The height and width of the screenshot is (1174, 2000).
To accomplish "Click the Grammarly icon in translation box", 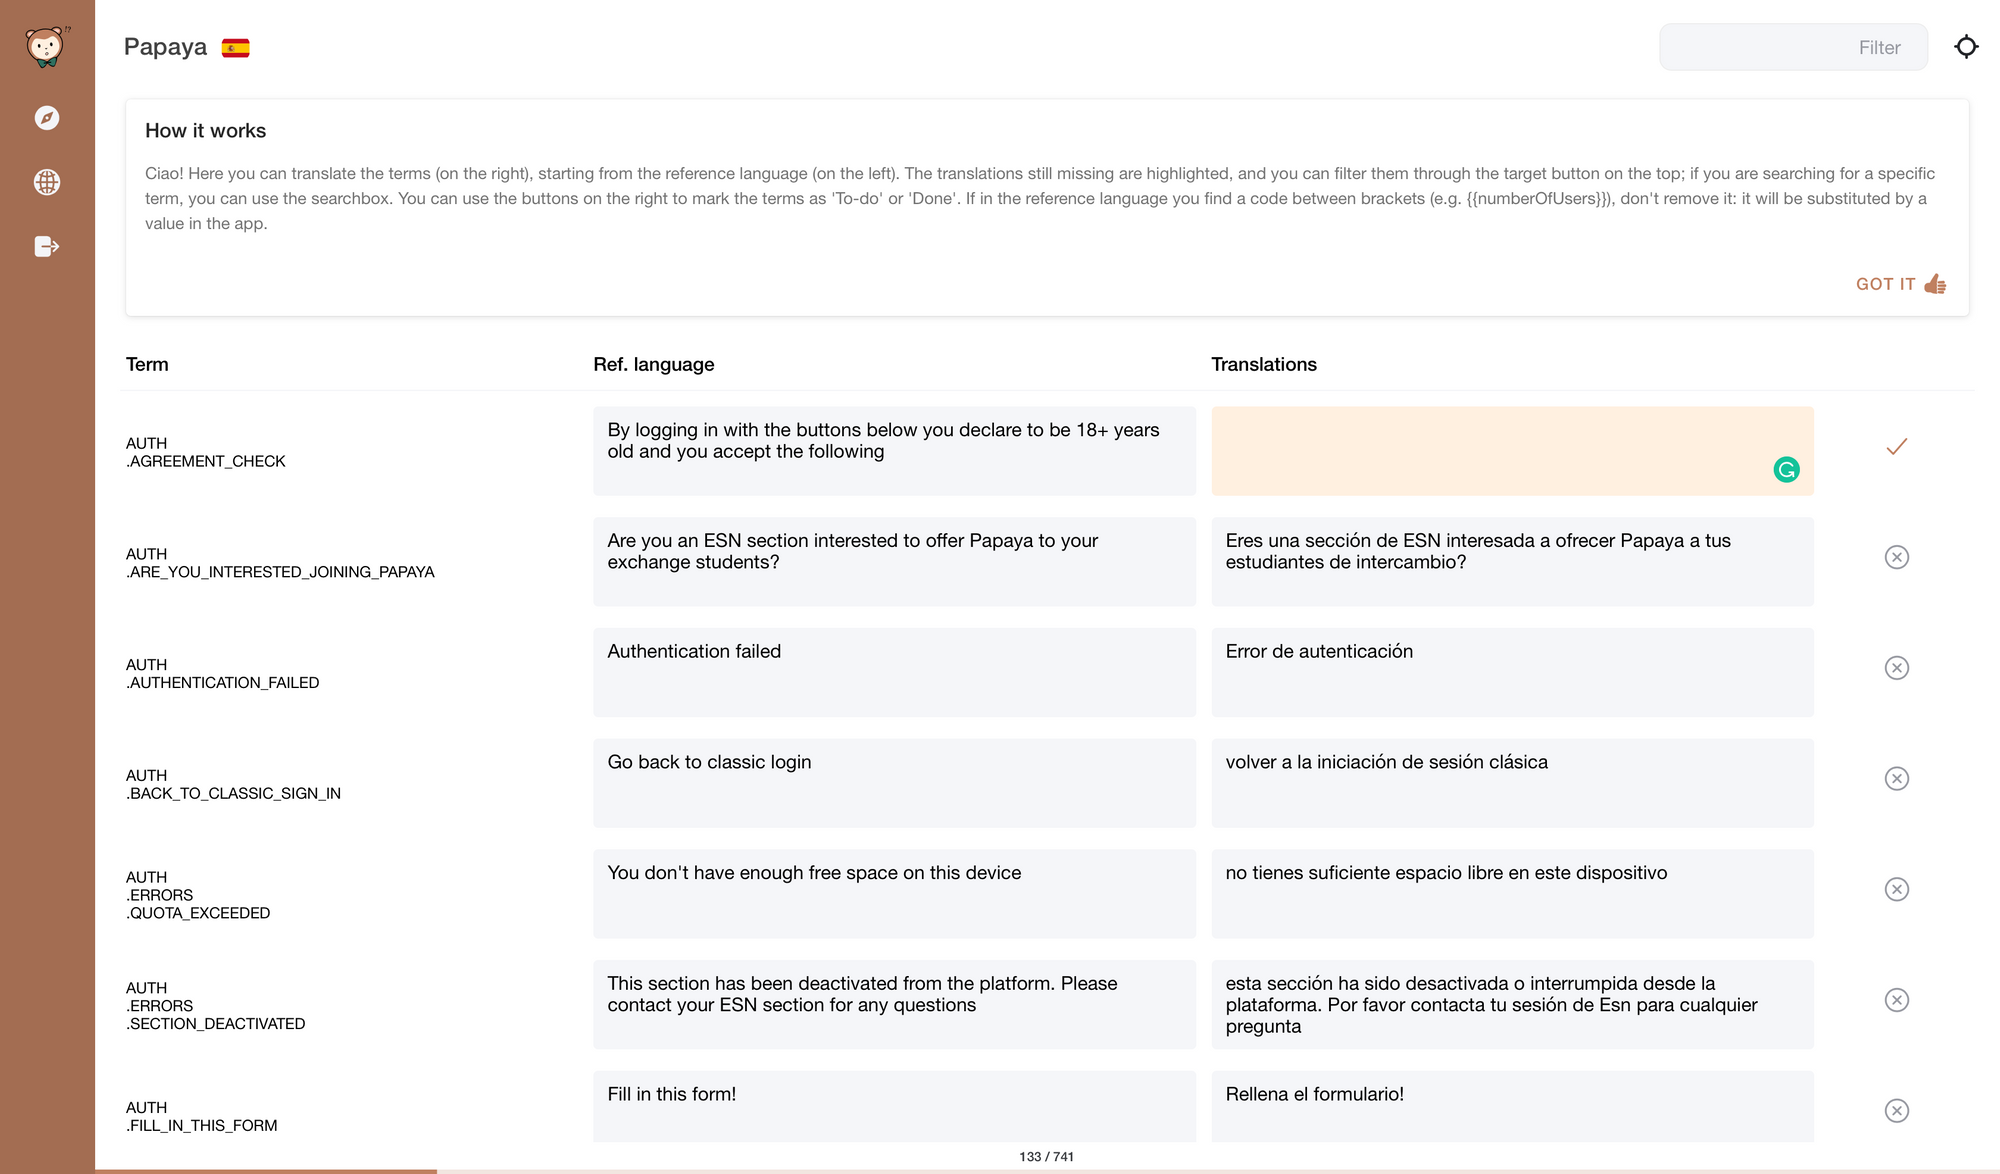I will tap(1786, 469).
